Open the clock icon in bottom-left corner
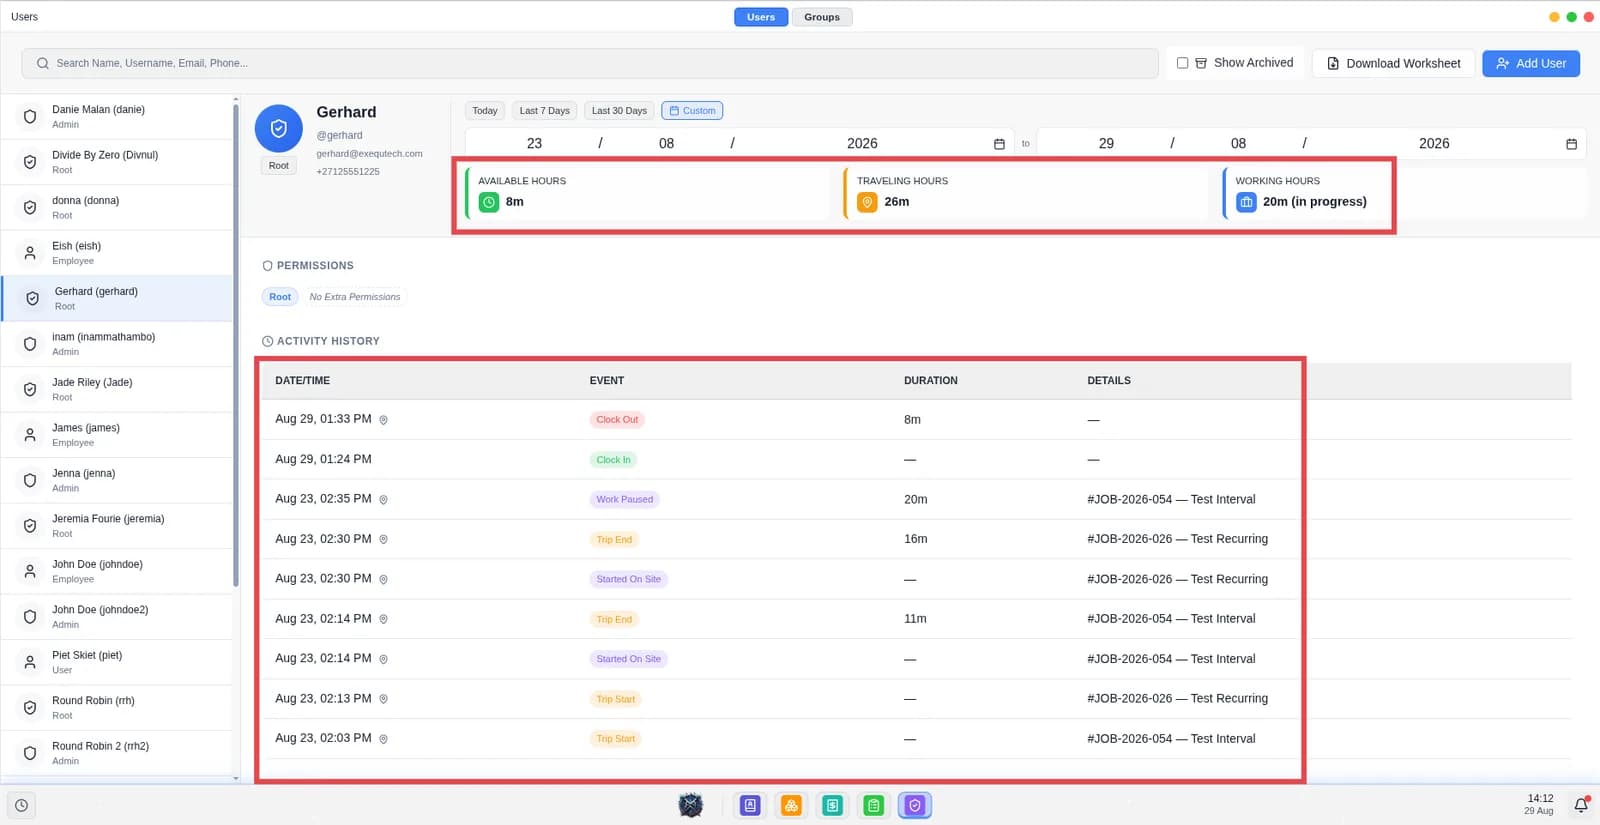 click(x=21, y=805)
